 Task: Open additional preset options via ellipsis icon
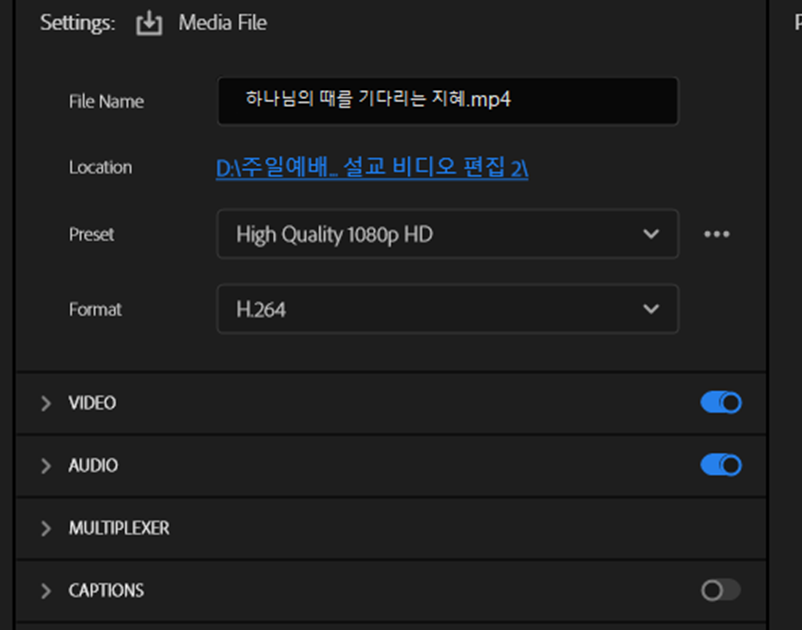coord(717,234)
